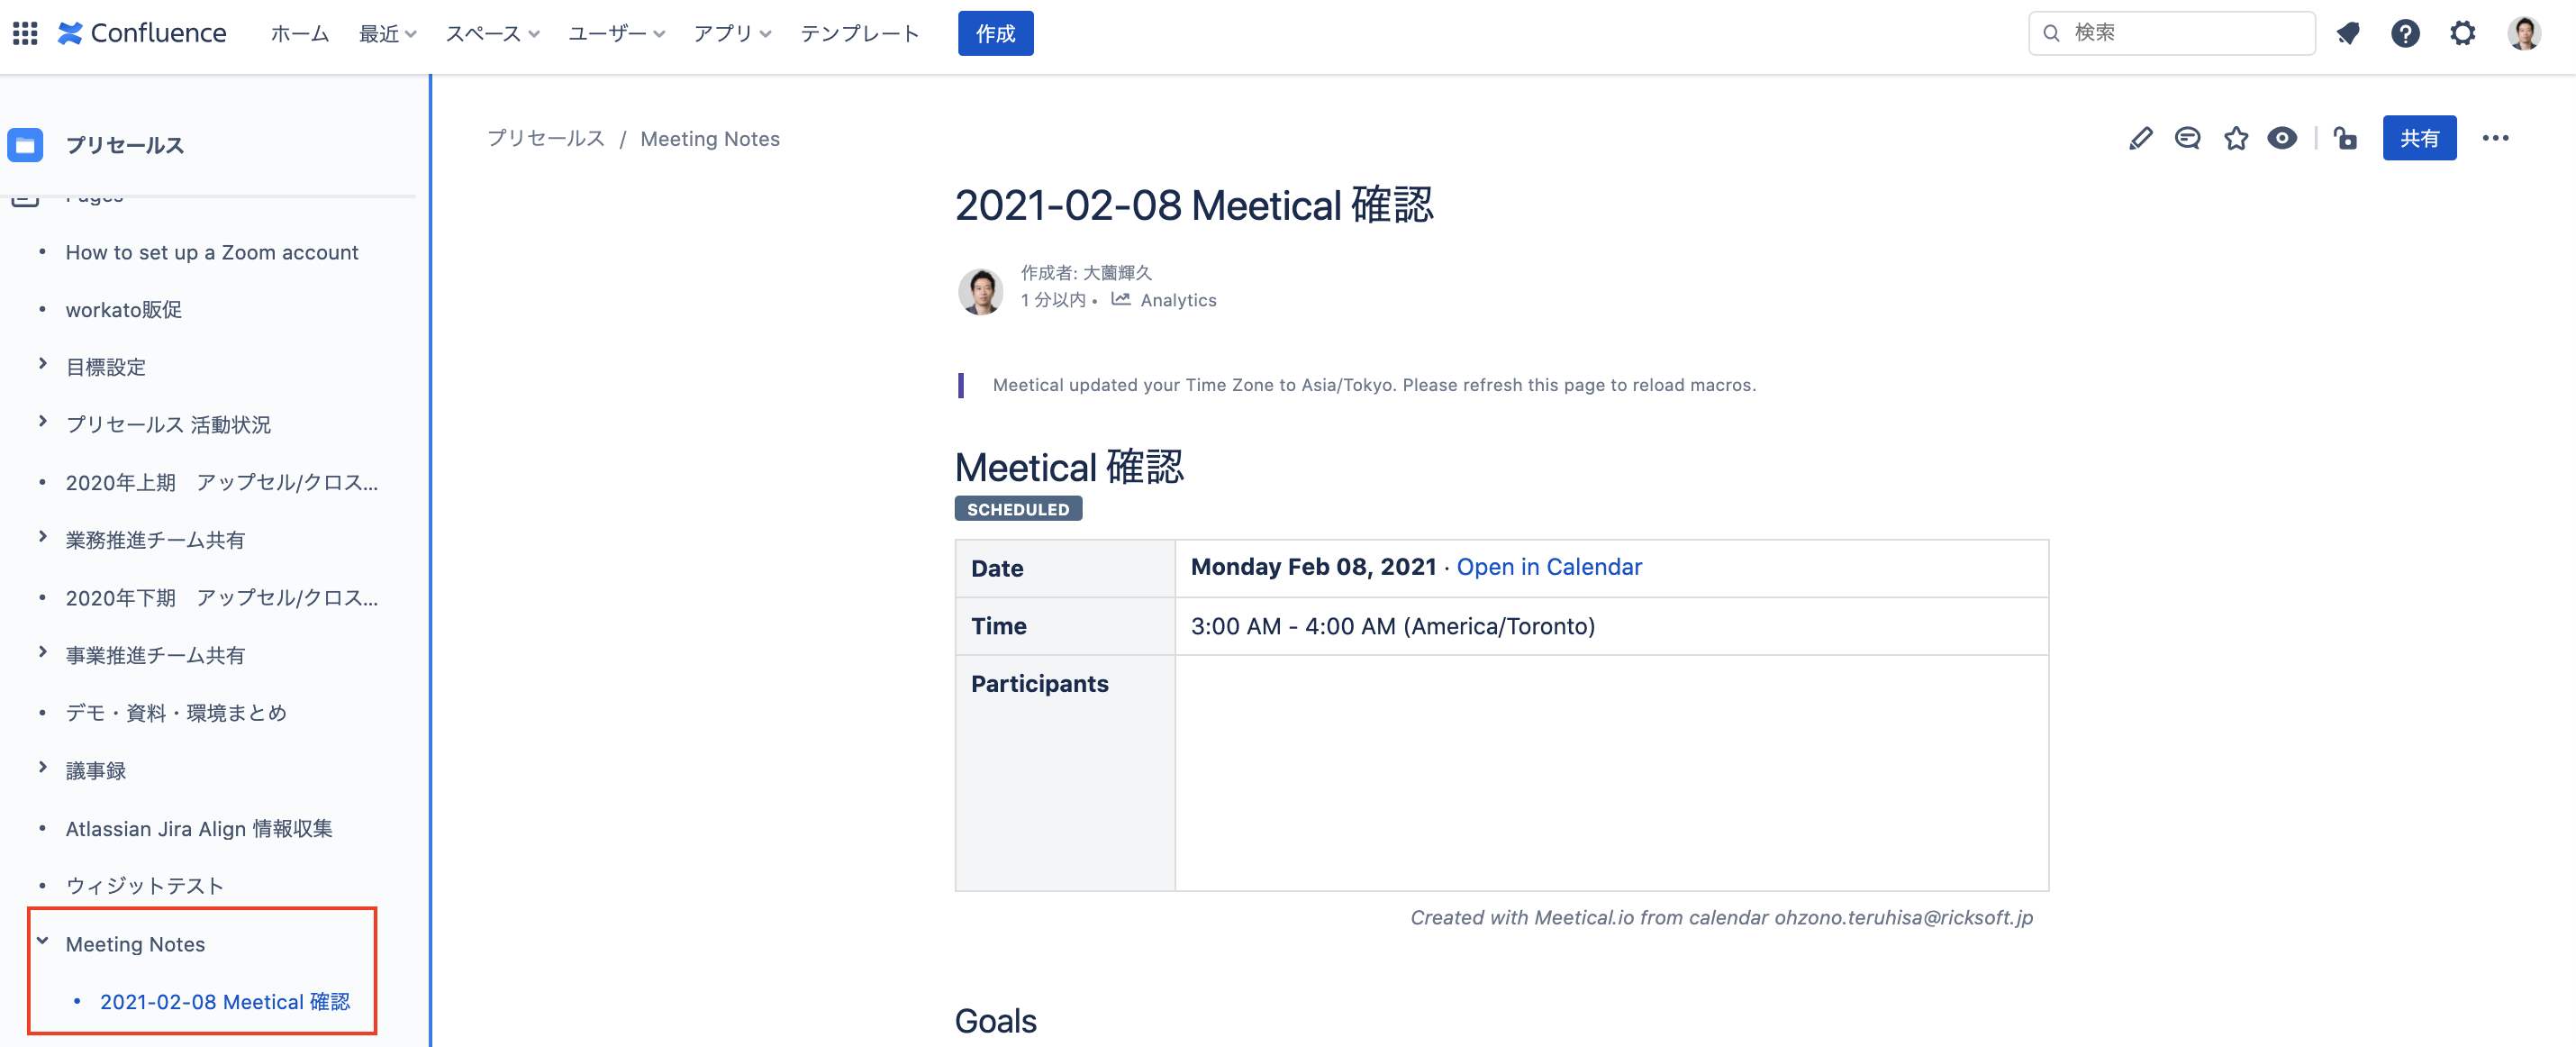Open 2020年下期 アップセル/クロス page

point(222,598)
